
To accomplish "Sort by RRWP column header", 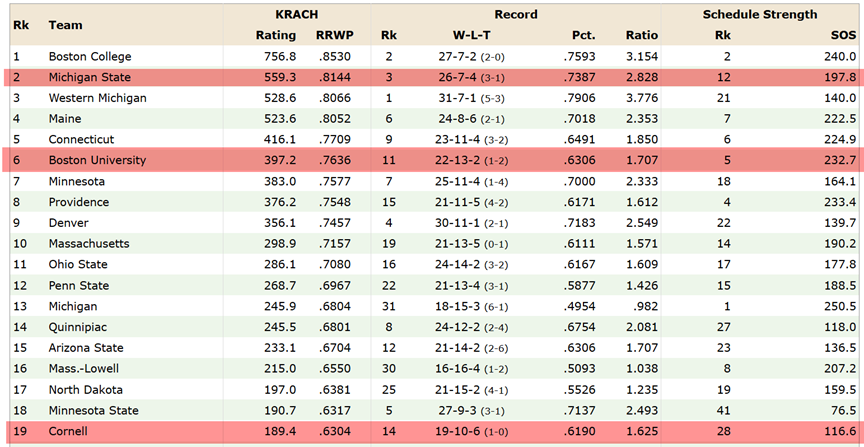I will pos(334,35).
